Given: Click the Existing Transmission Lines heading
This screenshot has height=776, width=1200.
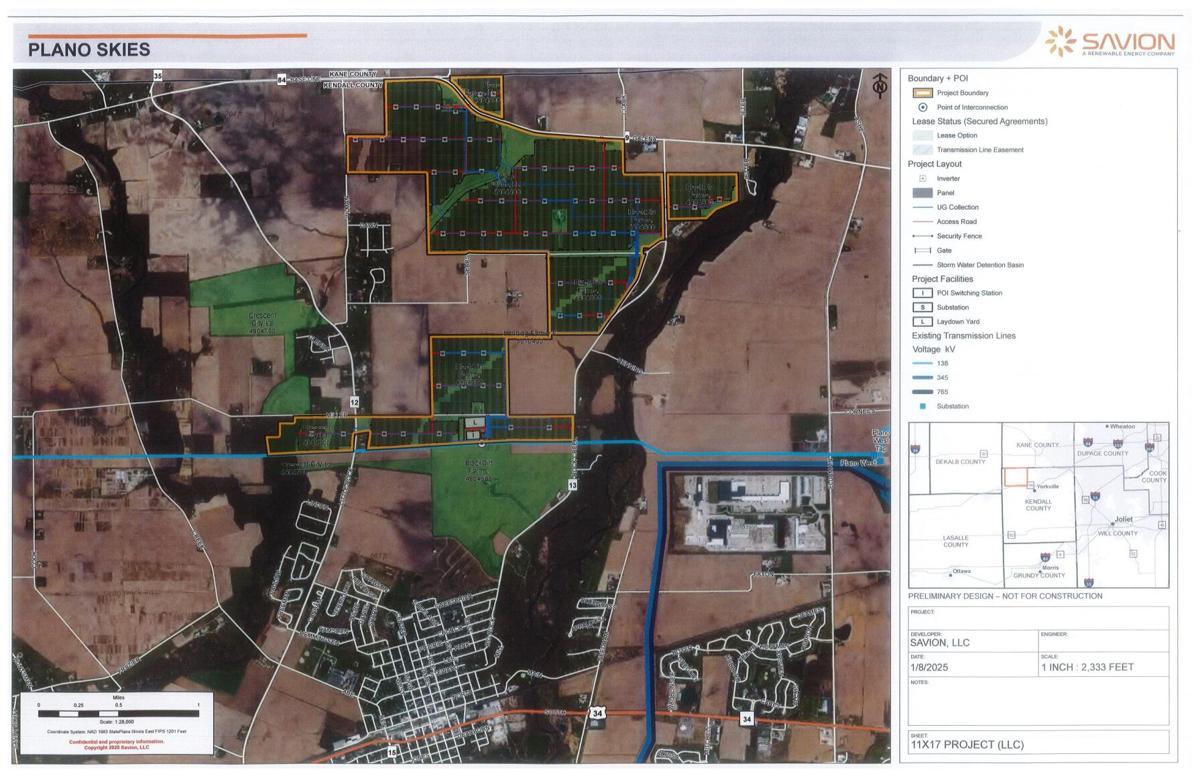Looking at the screenshot, I should point(964,336).
